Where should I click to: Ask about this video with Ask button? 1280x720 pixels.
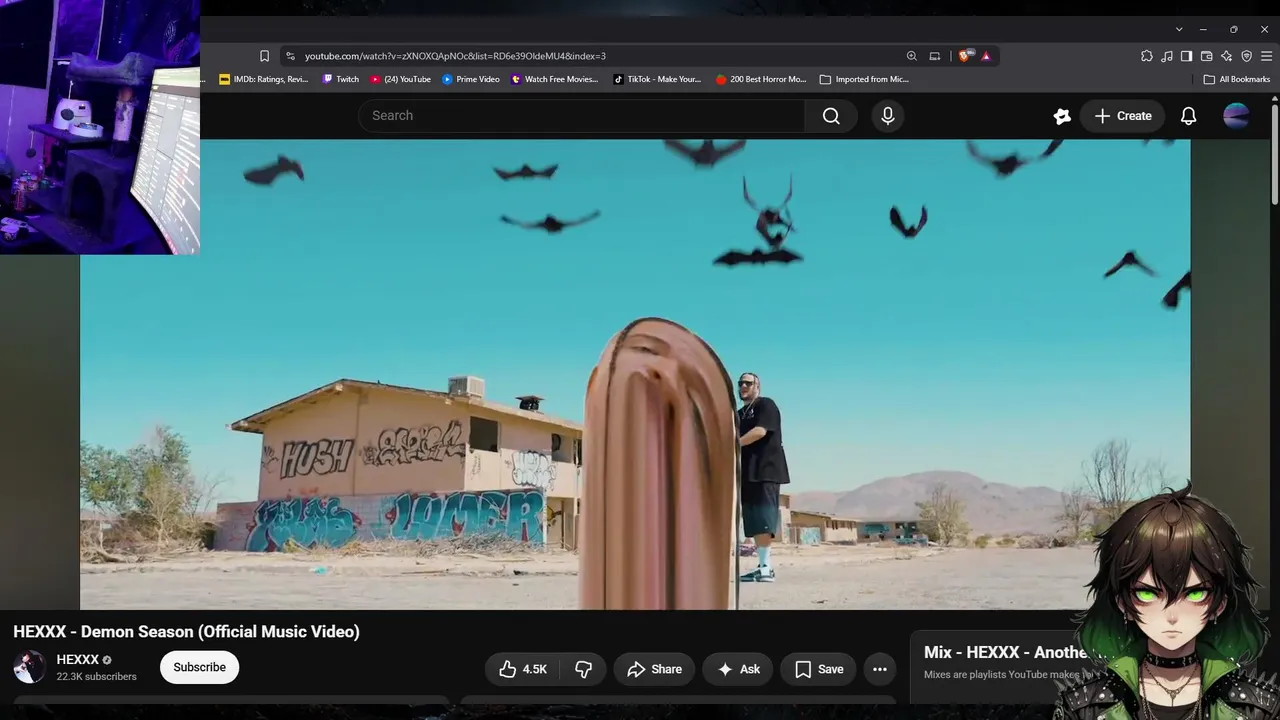(x=738, y=669)
